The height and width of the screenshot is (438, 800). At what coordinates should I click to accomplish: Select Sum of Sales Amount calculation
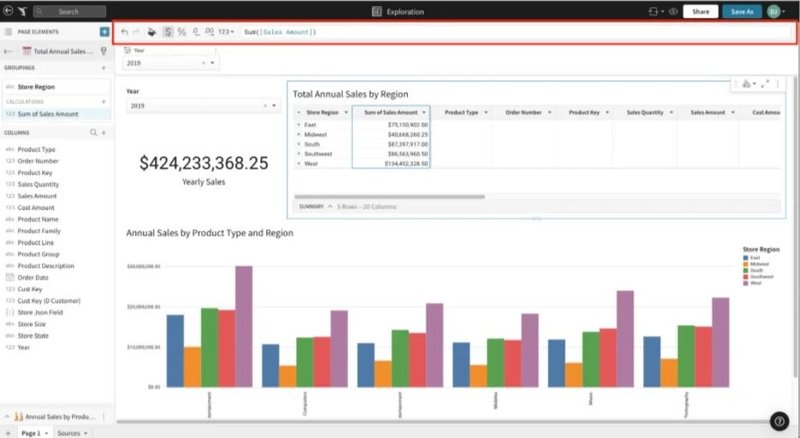(56, 114)
